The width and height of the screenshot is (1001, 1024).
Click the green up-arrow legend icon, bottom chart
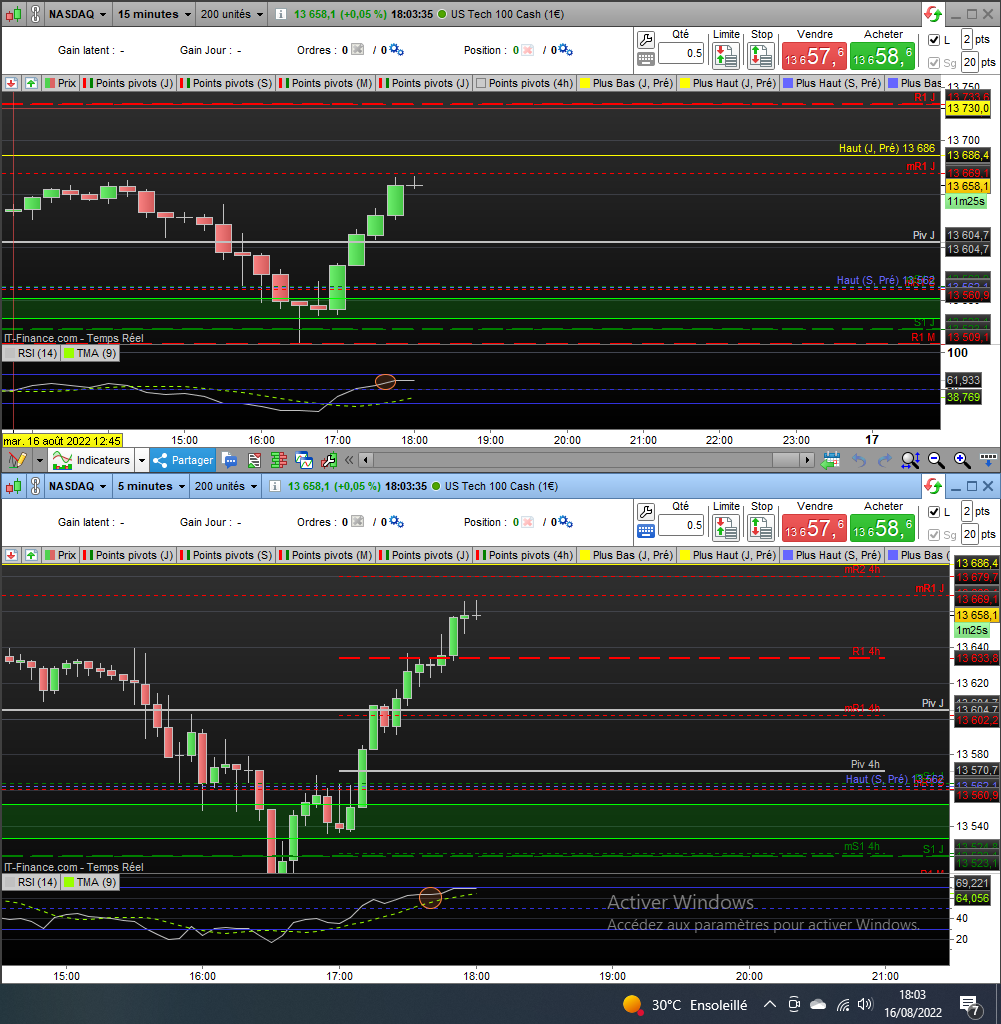31,555
